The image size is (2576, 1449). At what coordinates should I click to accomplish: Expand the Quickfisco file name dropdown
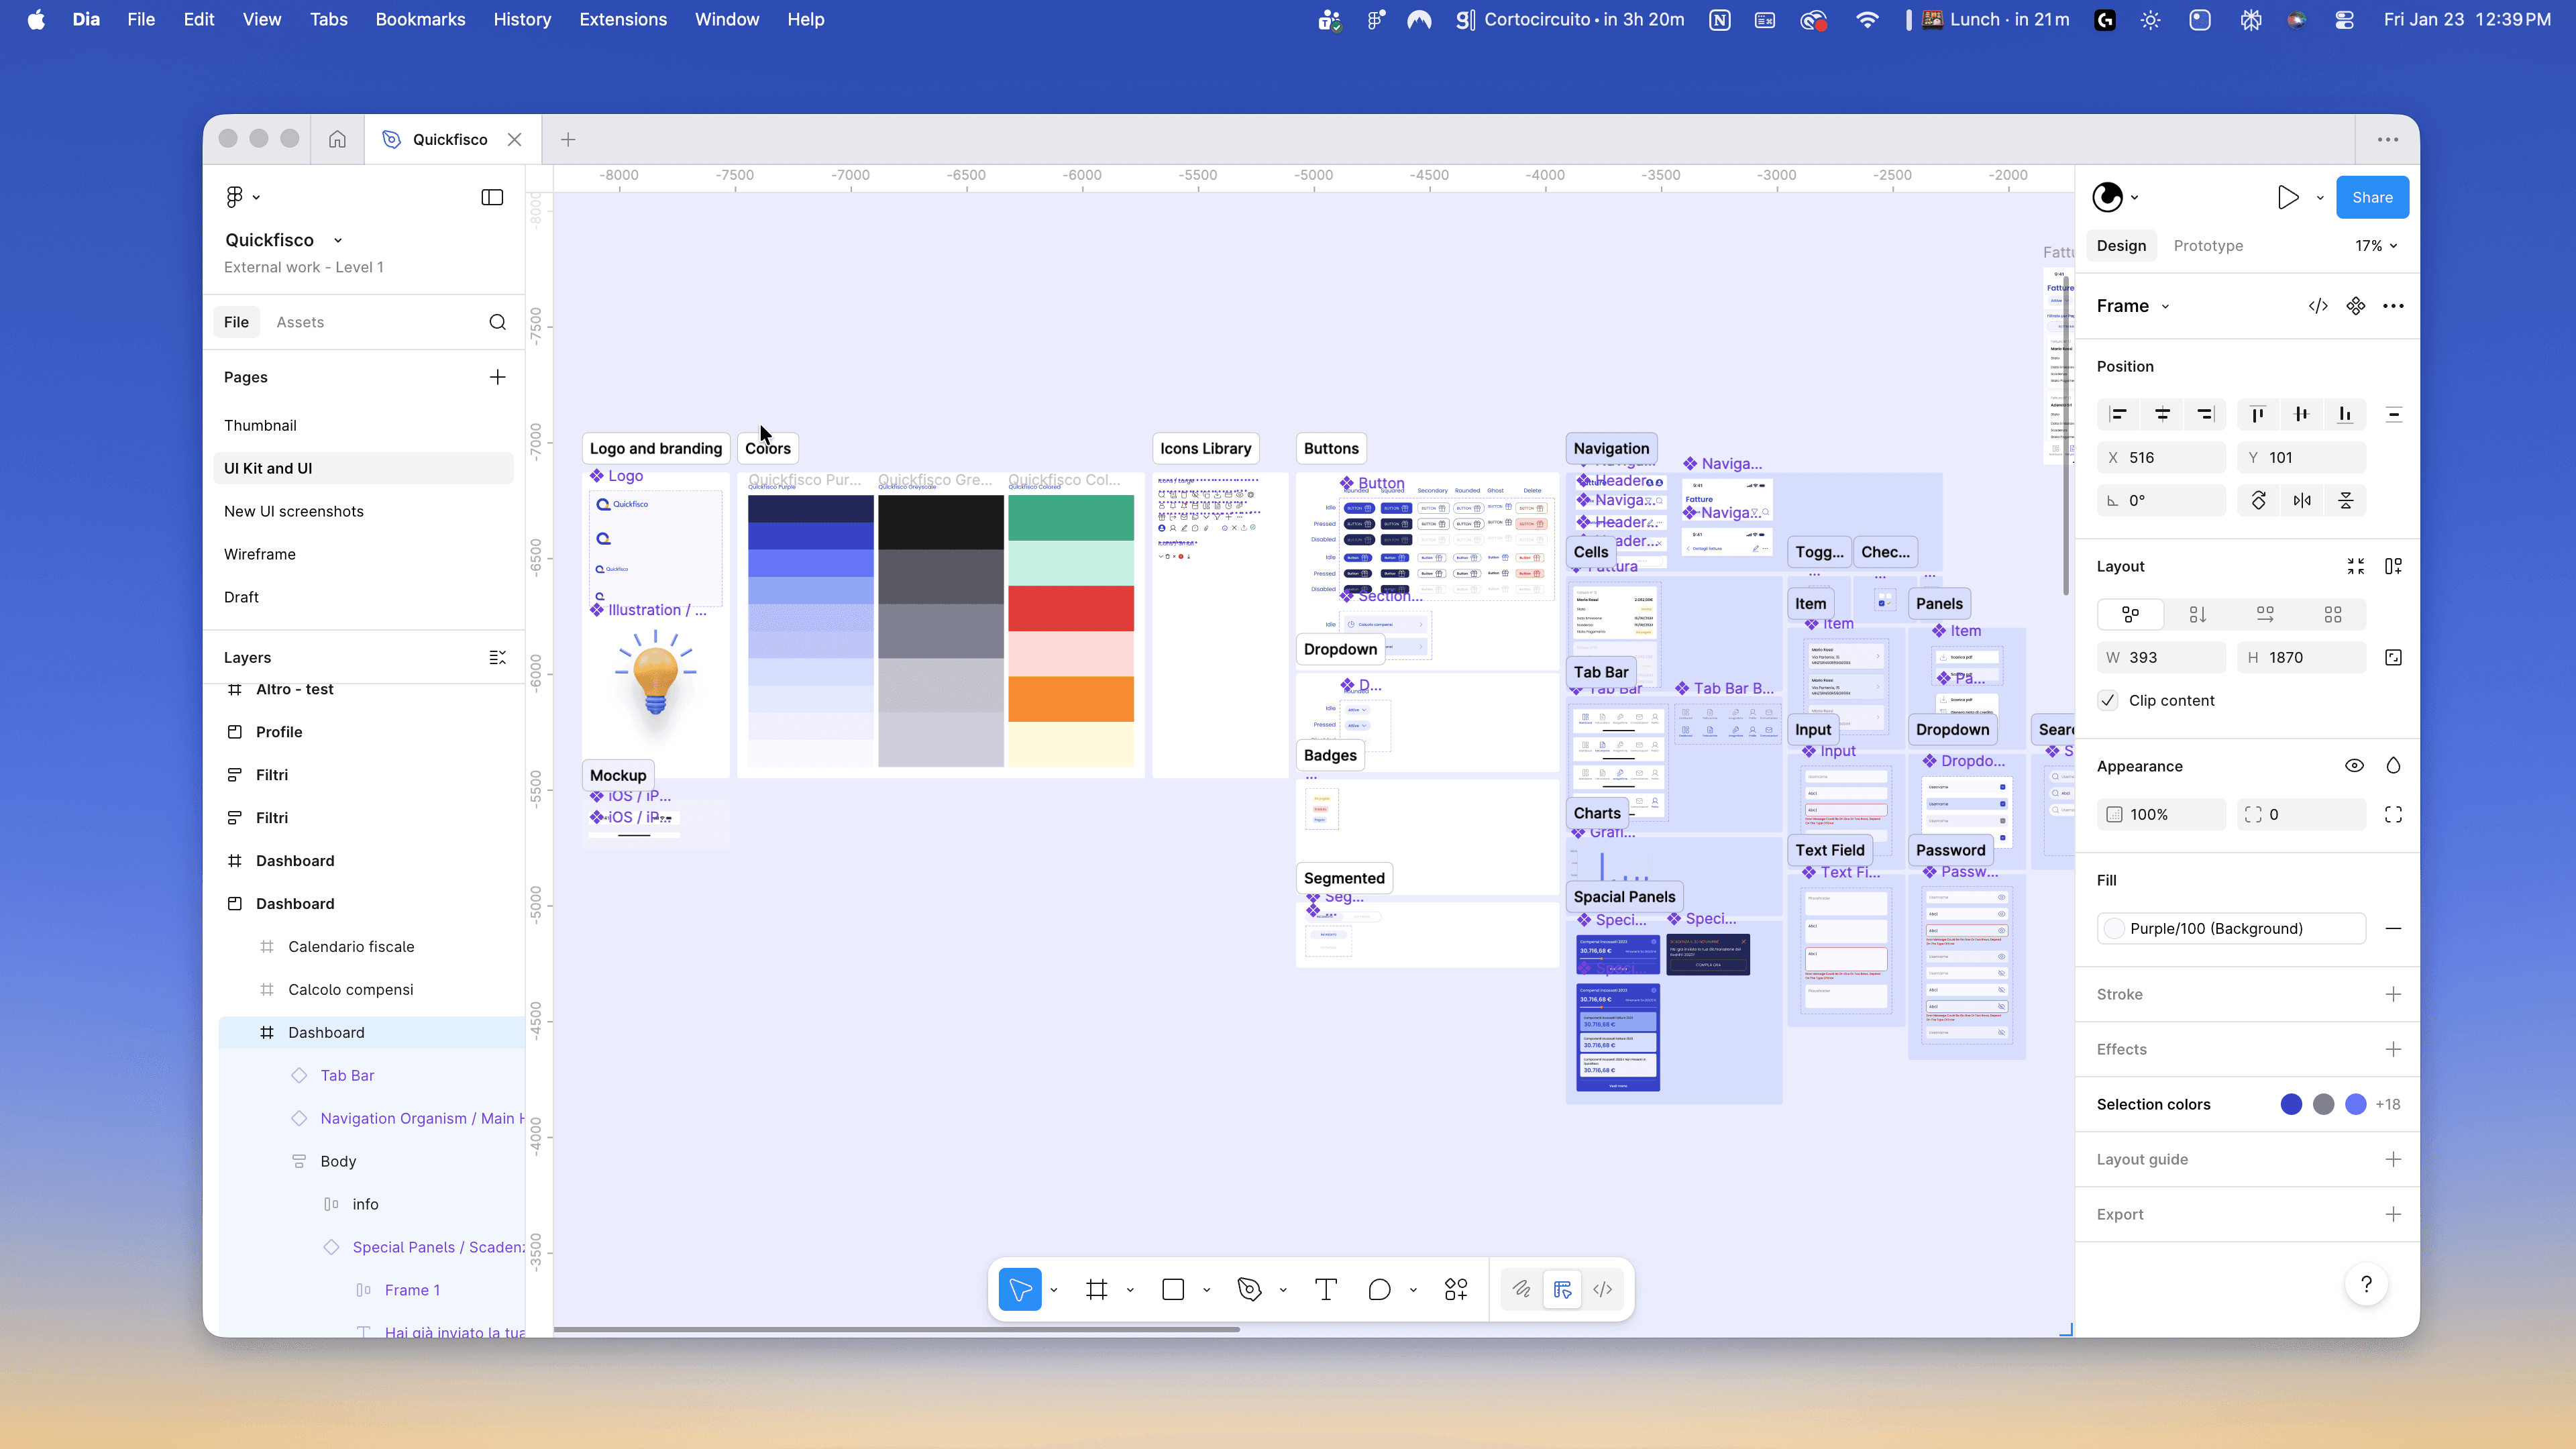click(338, 240)
